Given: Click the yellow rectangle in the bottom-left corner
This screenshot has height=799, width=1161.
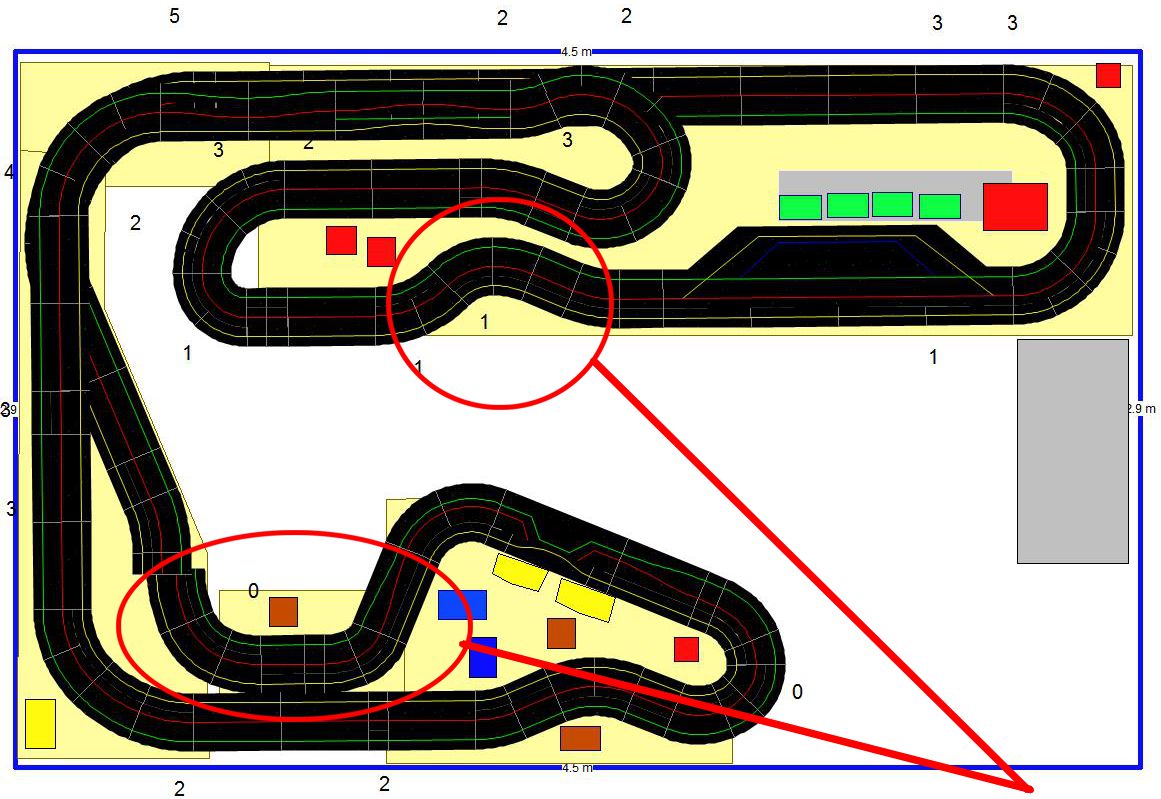Looking at the screenshot, I should 40,724.
